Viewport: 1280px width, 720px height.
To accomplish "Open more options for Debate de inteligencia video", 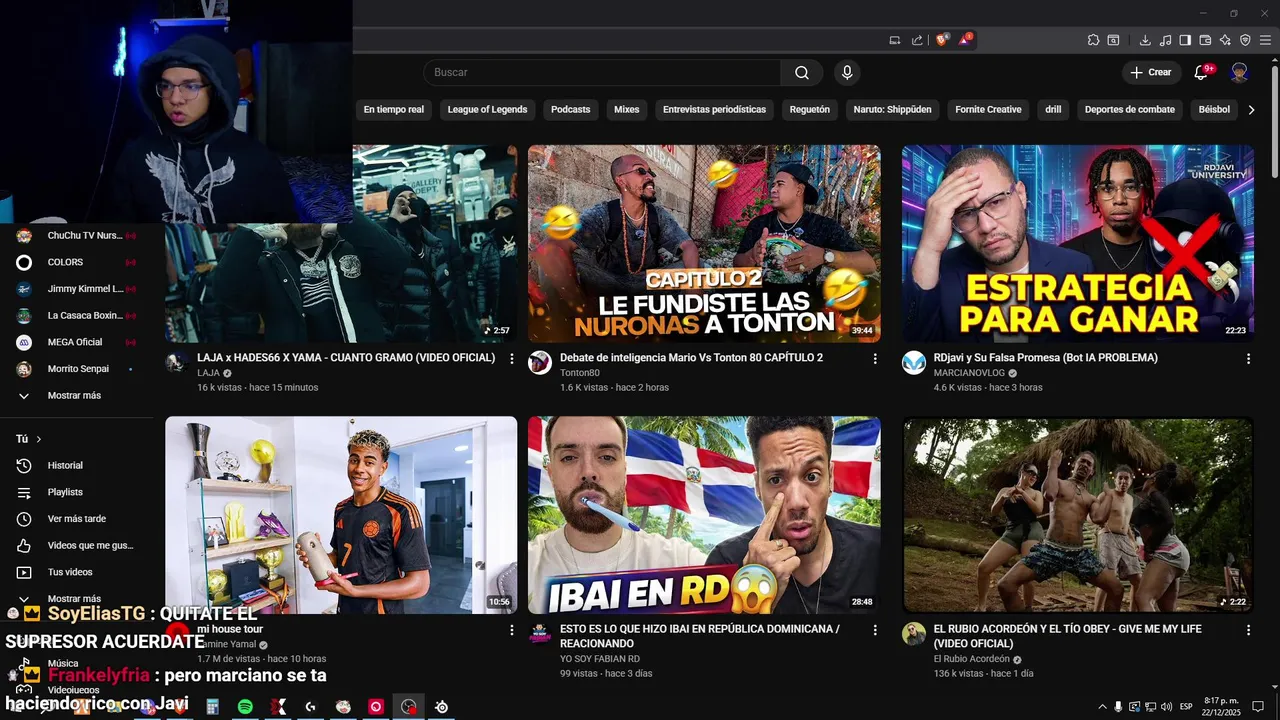I will click(x=875, y=358).
